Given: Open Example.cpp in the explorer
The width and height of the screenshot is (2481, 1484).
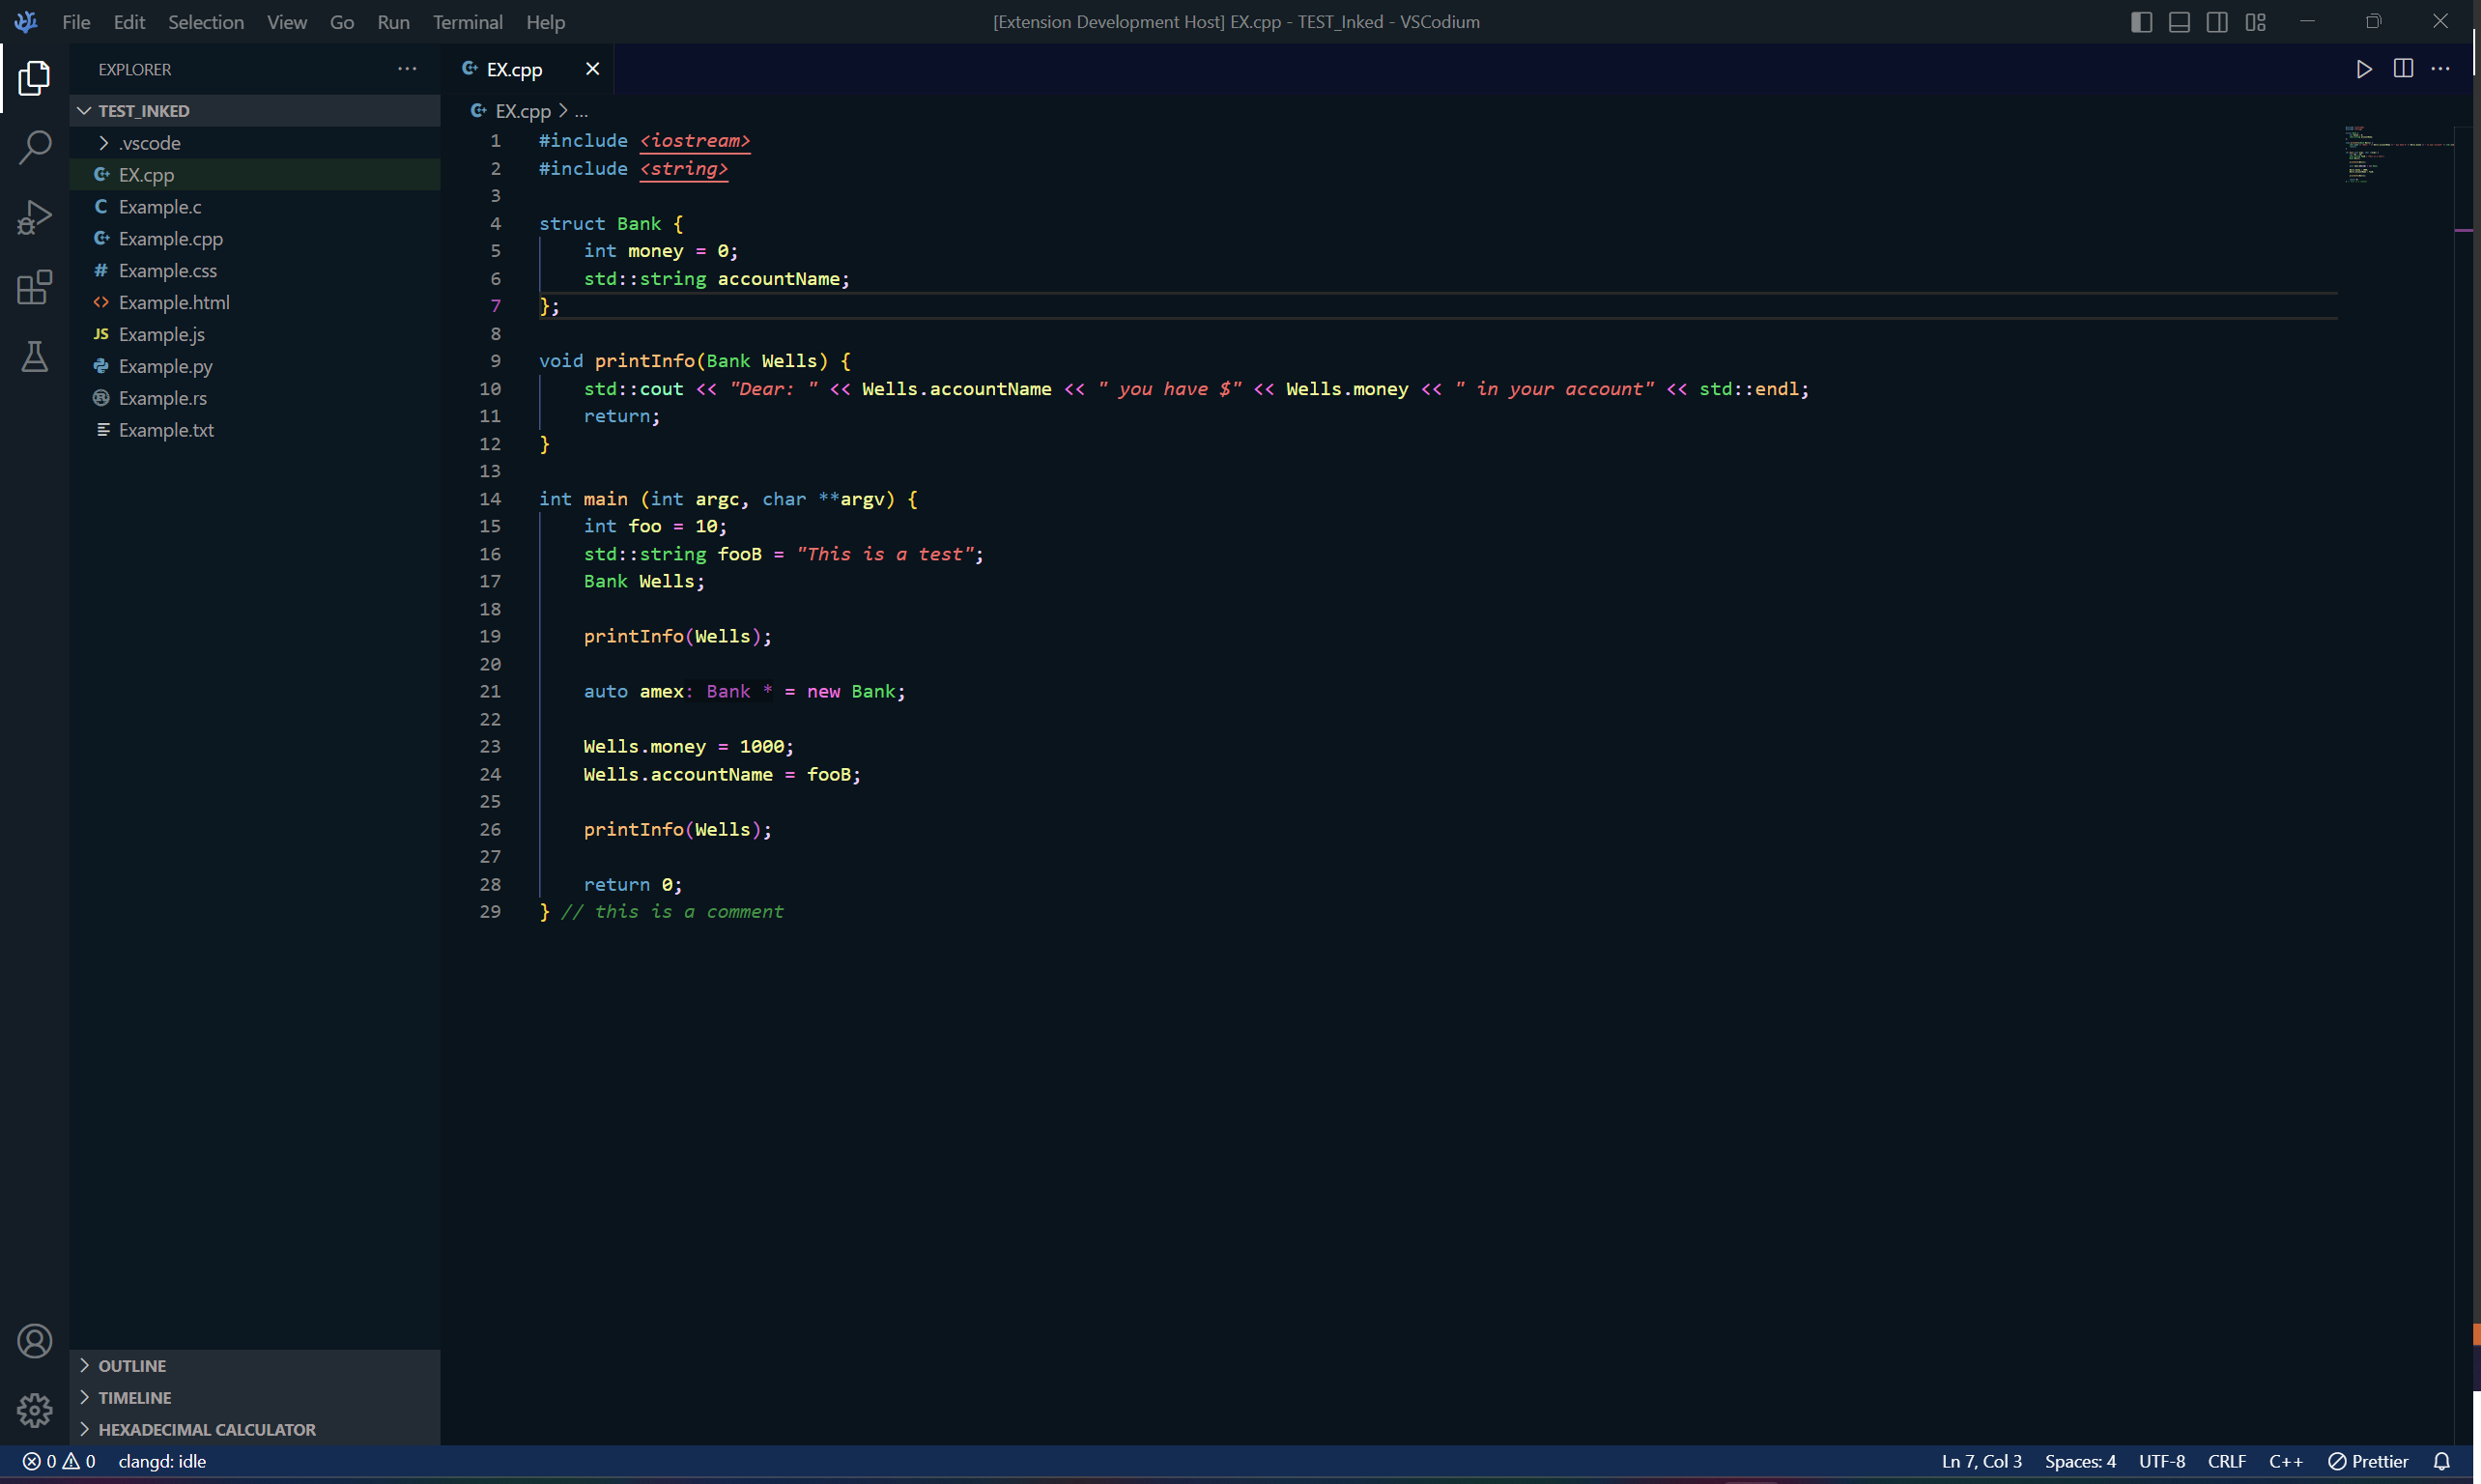Looking at the screenshot, I should tap(255, 238).
